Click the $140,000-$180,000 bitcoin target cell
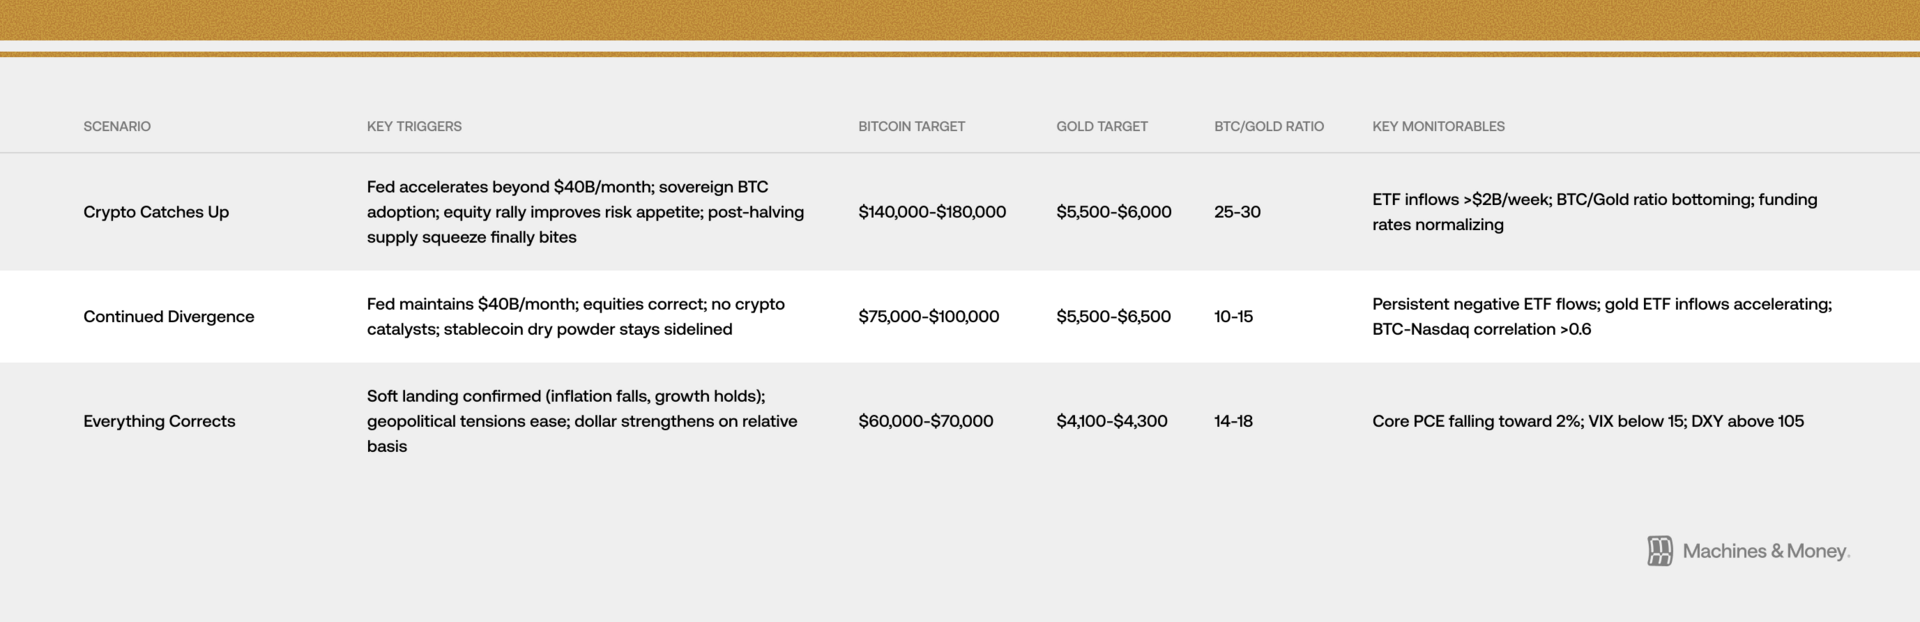The width and height of the screenshot is (1920, 622). (932, 212)
